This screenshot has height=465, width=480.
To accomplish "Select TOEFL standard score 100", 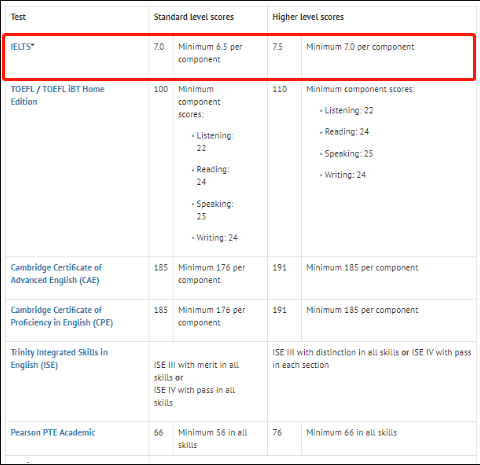I will 161,89.
